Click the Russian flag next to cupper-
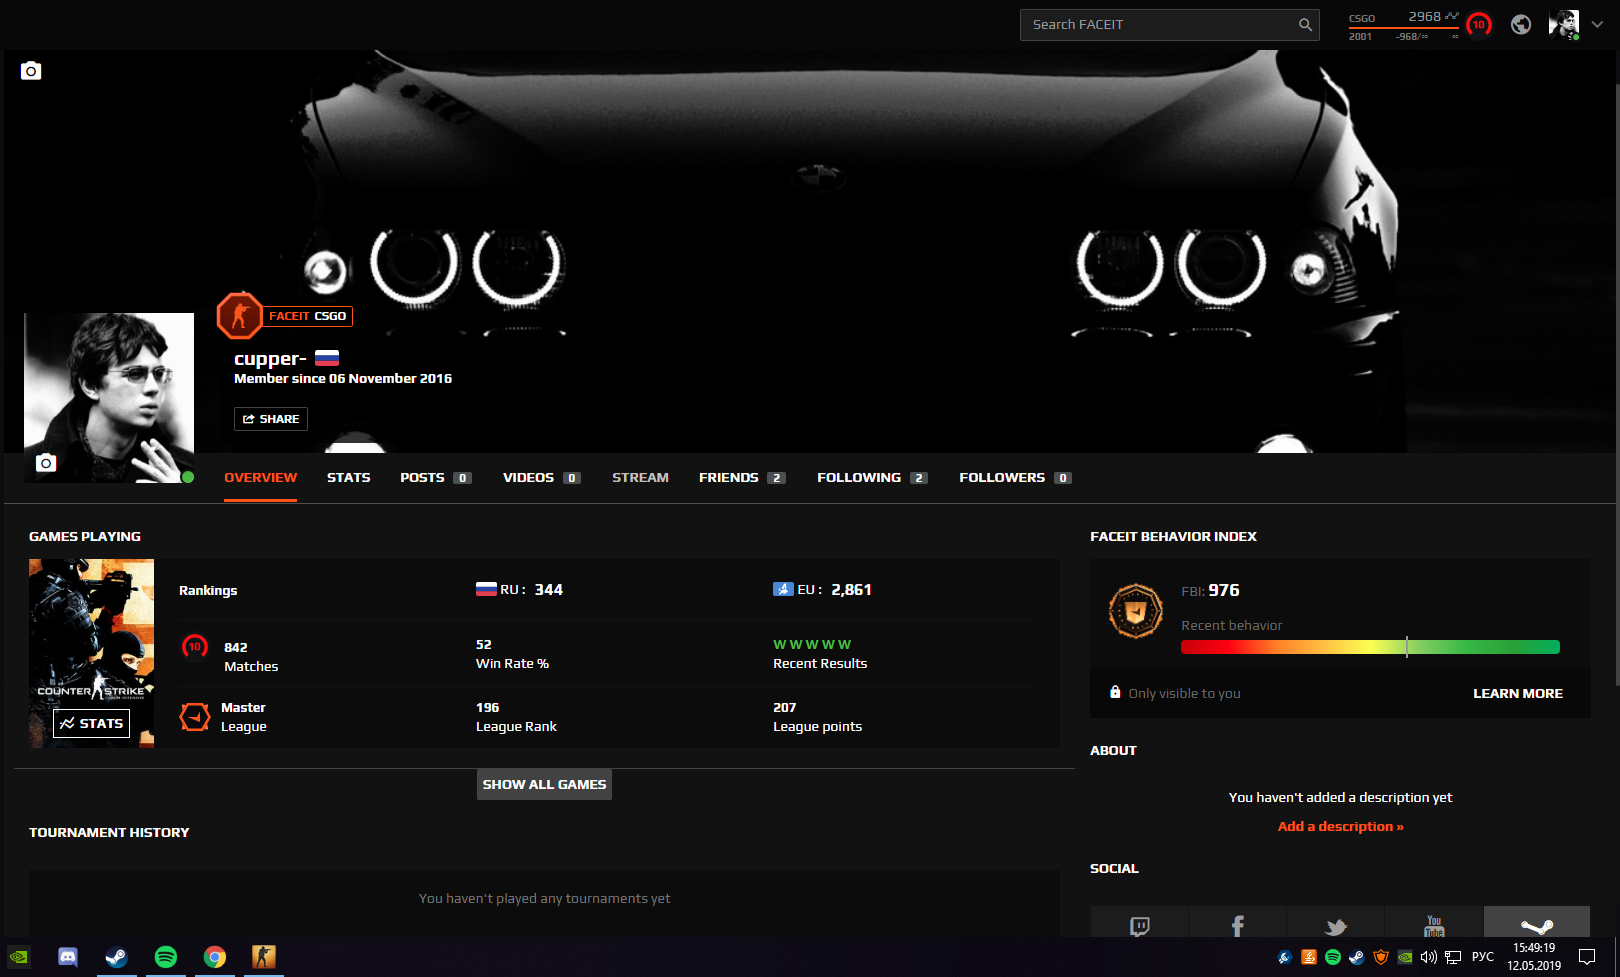Viewport: 1620px width, 977px height. [x=327, y=358]
